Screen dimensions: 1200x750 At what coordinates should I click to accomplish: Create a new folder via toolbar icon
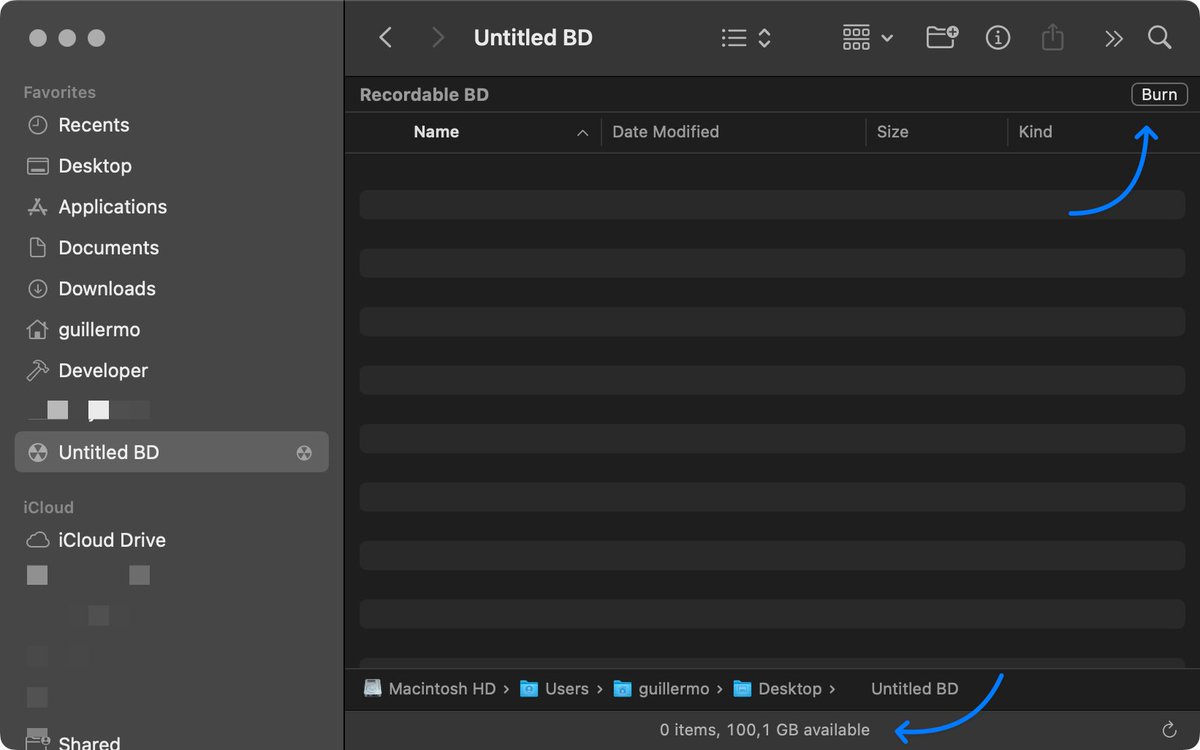point(942,38)
